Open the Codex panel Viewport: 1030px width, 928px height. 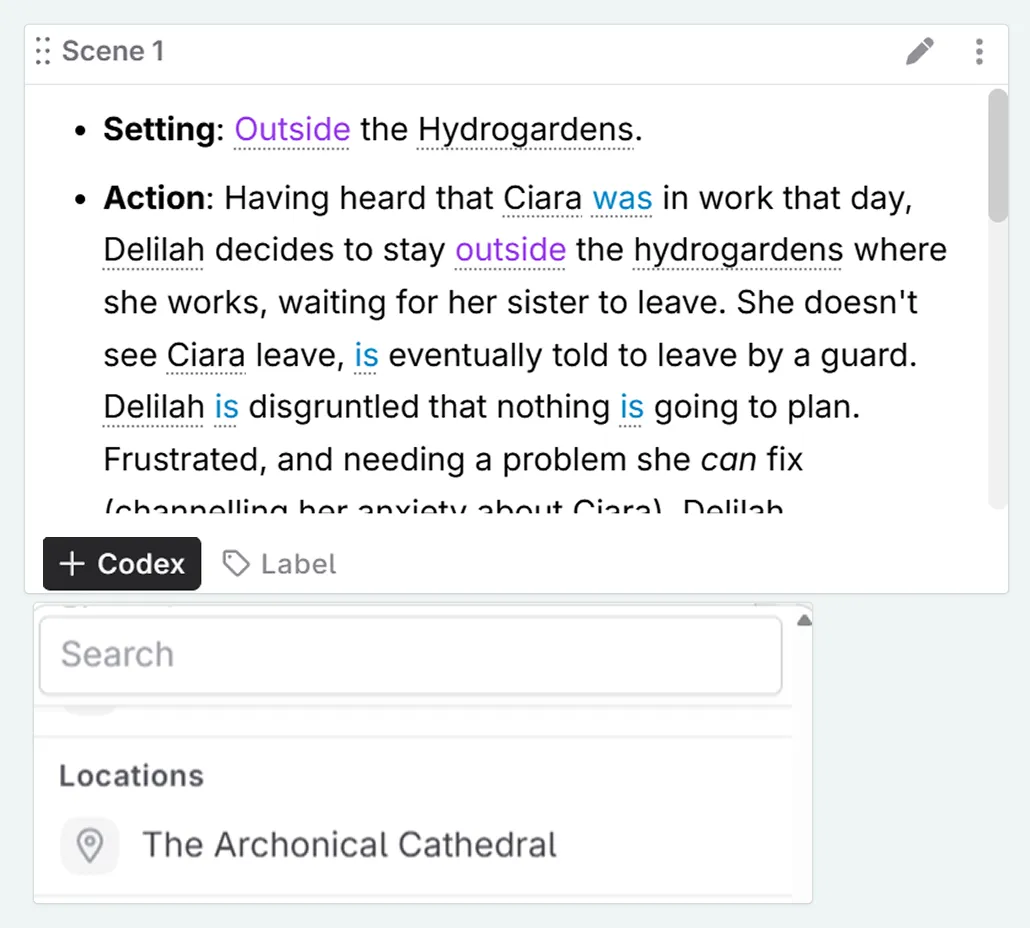coord(121,563)
